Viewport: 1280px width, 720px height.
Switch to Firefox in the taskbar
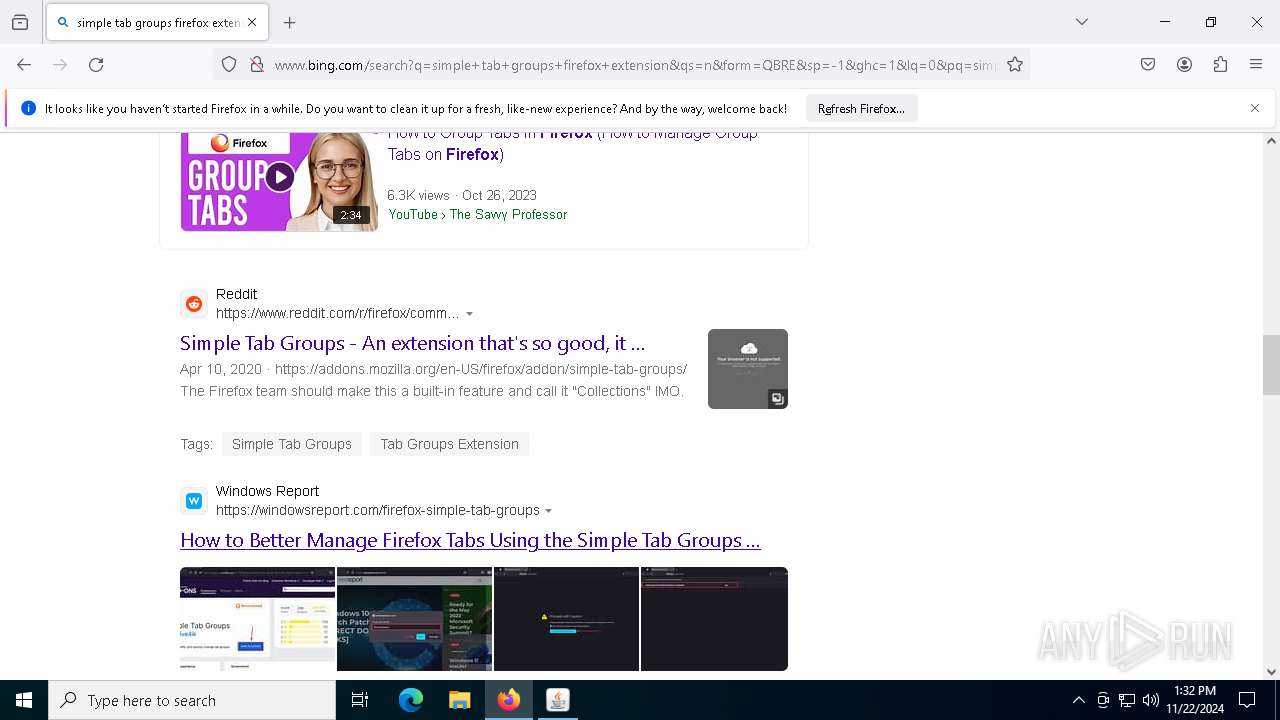[509, 700]
